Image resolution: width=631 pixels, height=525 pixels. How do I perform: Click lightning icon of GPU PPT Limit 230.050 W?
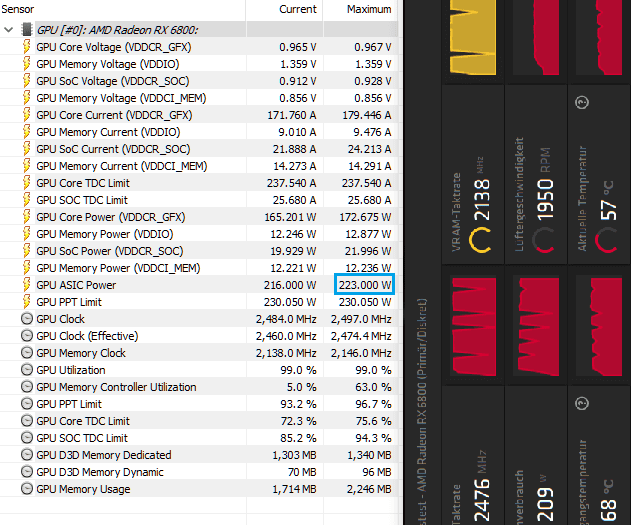point(27,302)
